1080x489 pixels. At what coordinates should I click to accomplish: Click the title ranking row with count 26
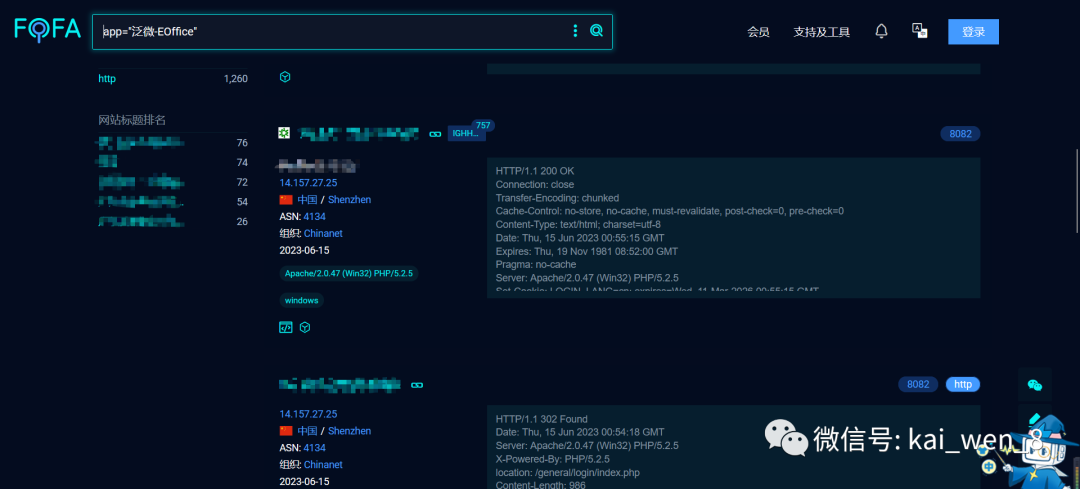[x=173, y=222]
